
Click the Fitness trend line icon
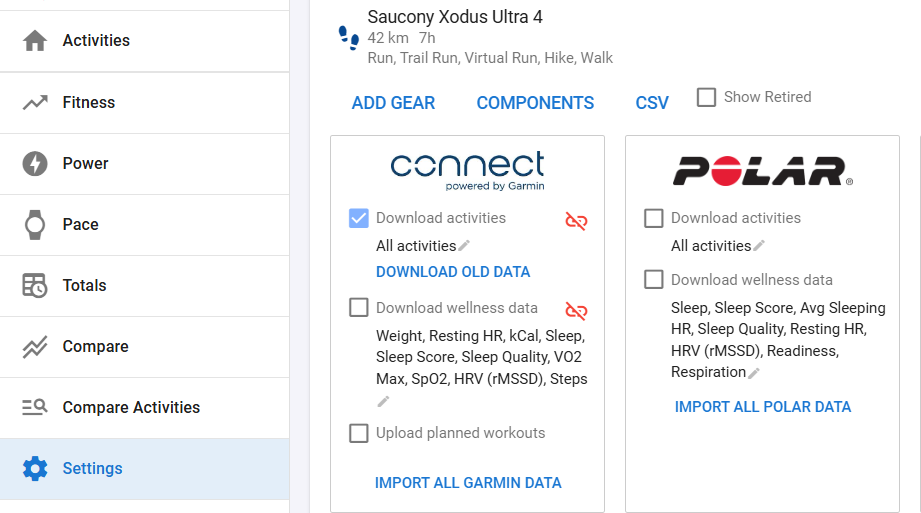click(35, 102)
